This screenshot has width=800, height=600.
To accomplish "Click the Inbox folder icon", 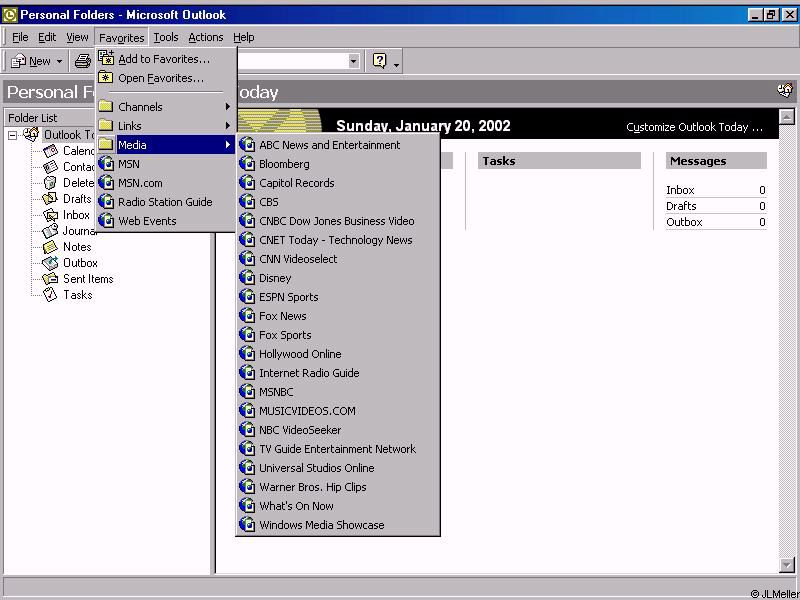I will pyautogui.click(x=51, y=215).
